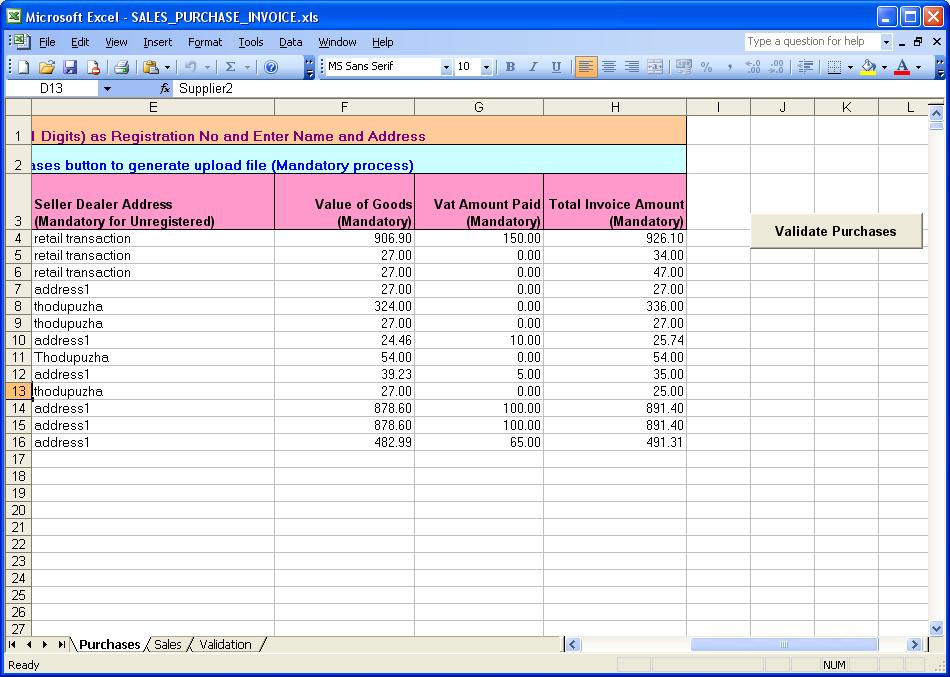The height and width of the screenshot is (677, 950).
Task: Jump to last sheet tab arrow
Action: 62,644
